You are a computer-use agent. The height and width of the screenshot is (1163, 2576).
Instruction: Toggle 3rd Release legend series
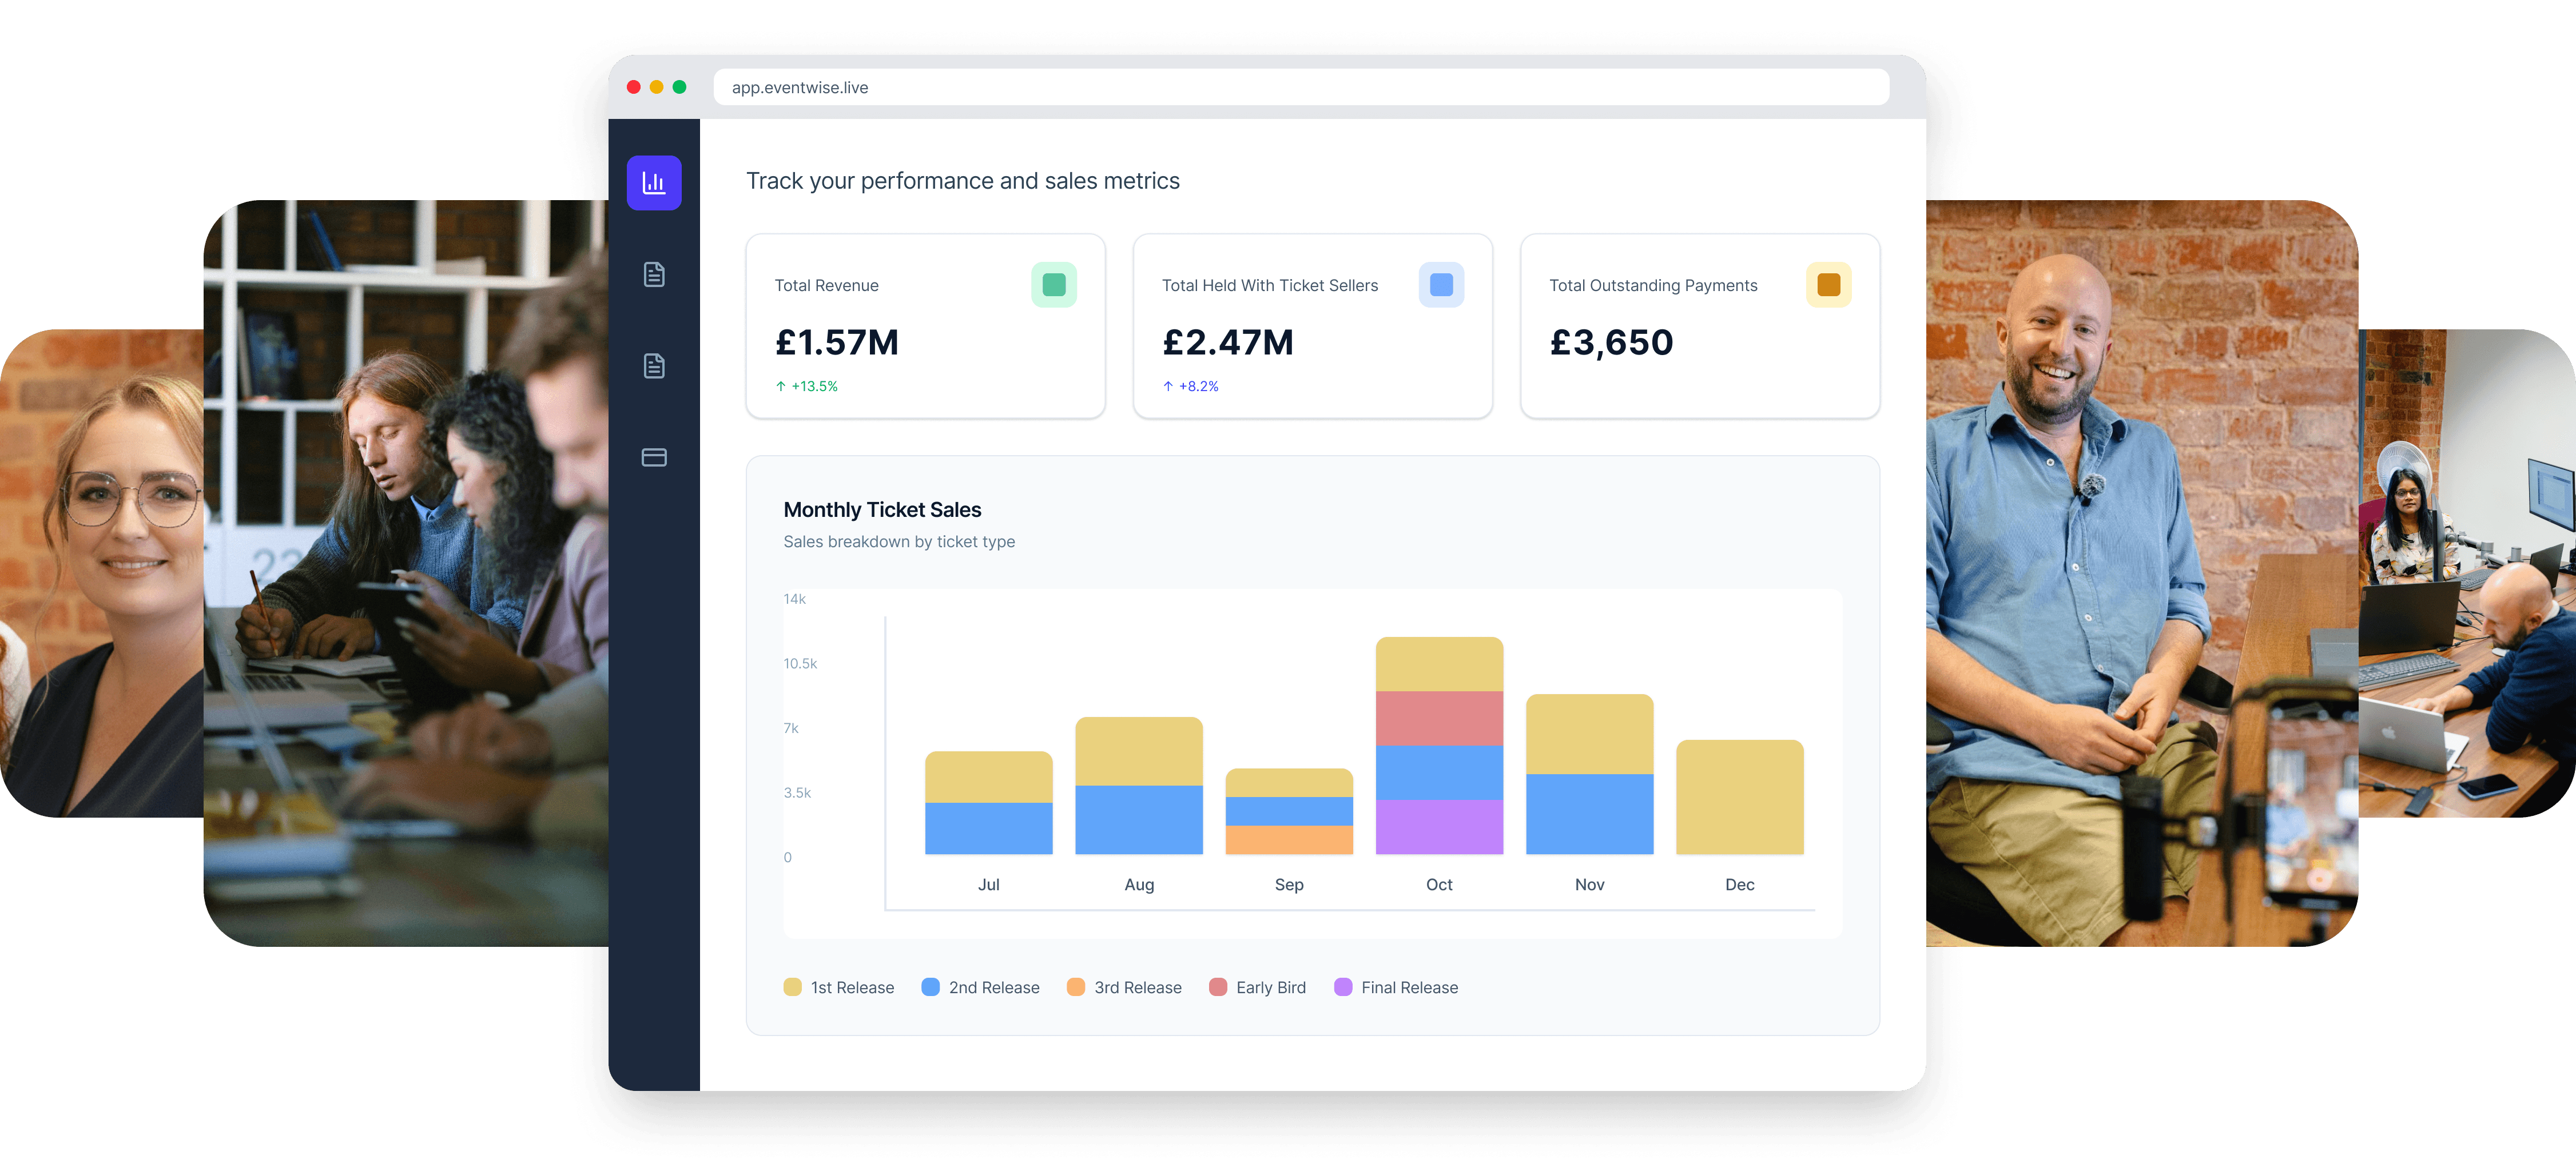[1124, 987]
